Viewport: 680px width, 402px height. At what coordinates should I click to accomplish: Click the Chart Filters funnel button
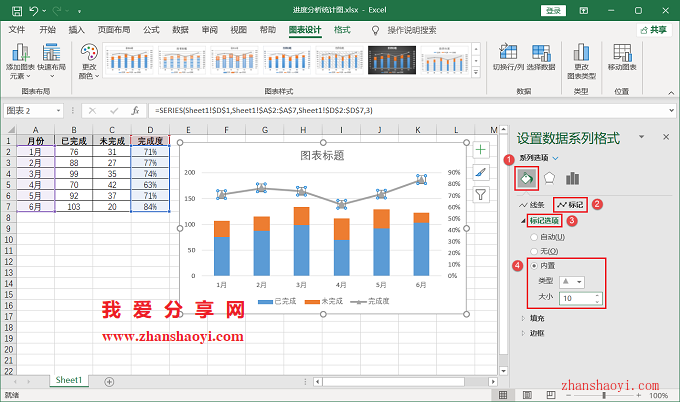click(481, 195)
